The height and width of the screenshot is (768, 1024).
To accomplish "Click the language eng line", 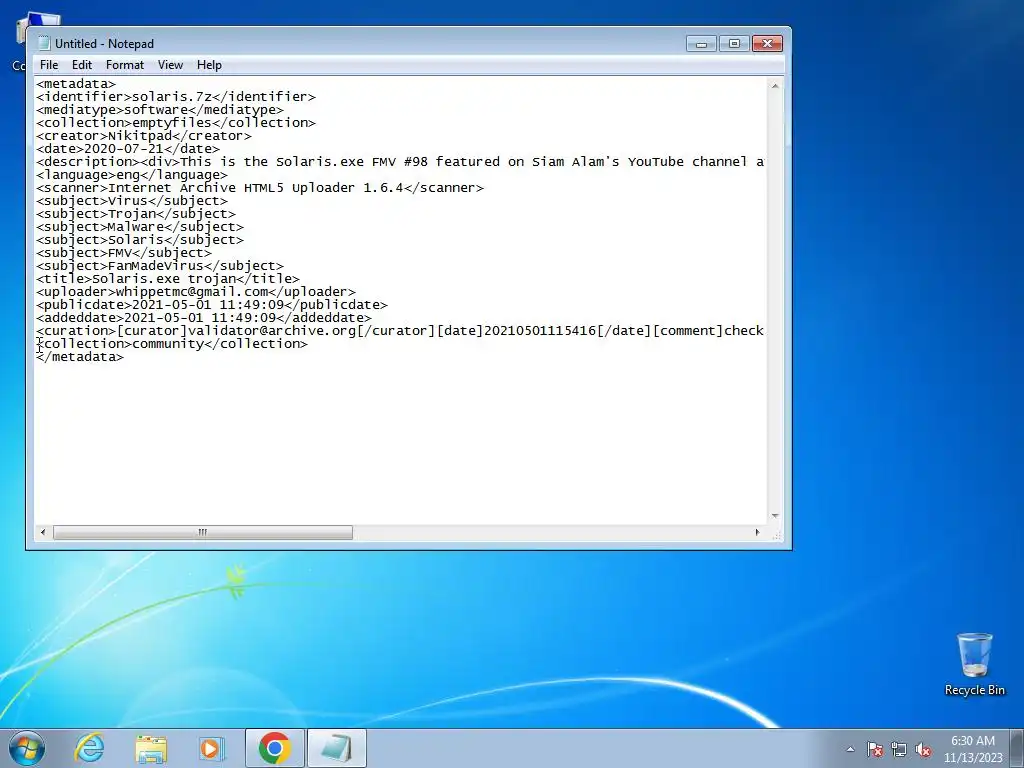I will [x=132, y=175].
